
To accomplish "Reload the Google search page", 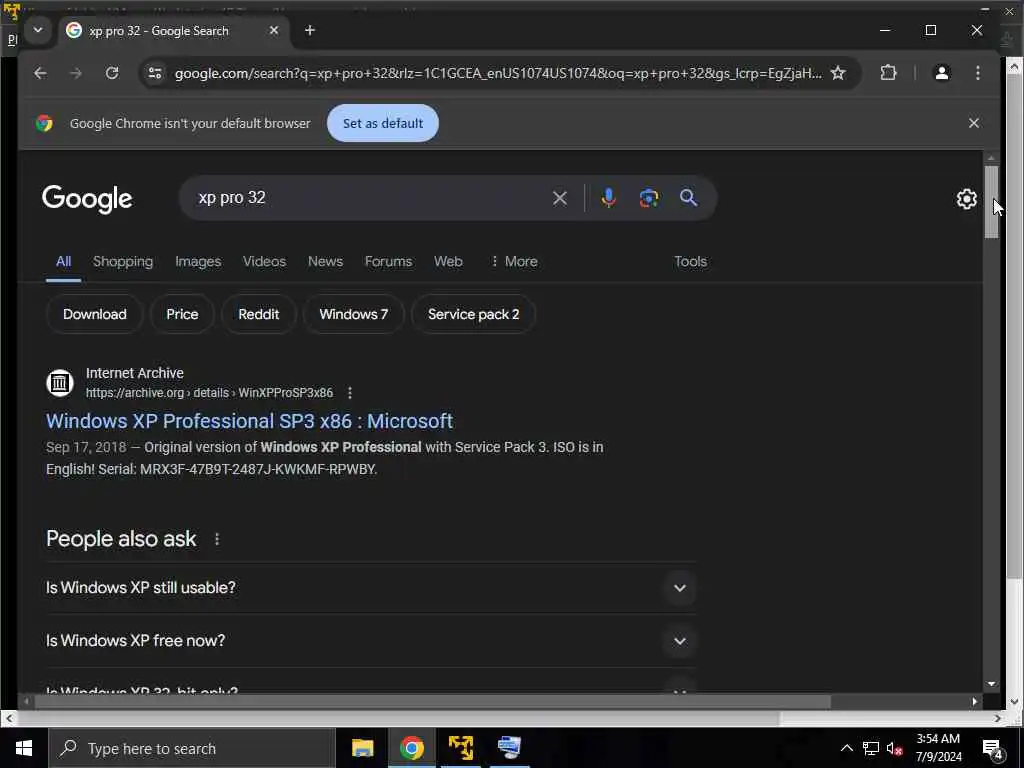I will pyautogui.click(x=112, y=73).
